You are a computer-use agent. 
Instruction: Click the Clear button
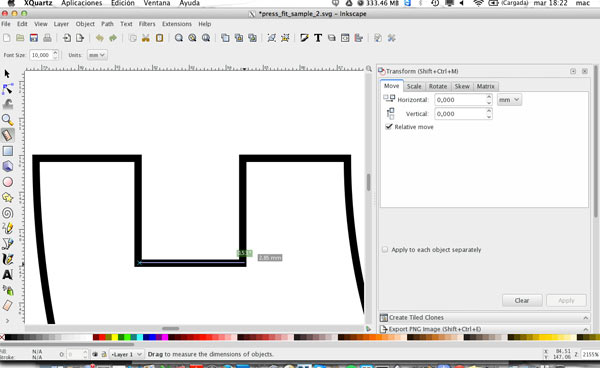pos(522,300)
